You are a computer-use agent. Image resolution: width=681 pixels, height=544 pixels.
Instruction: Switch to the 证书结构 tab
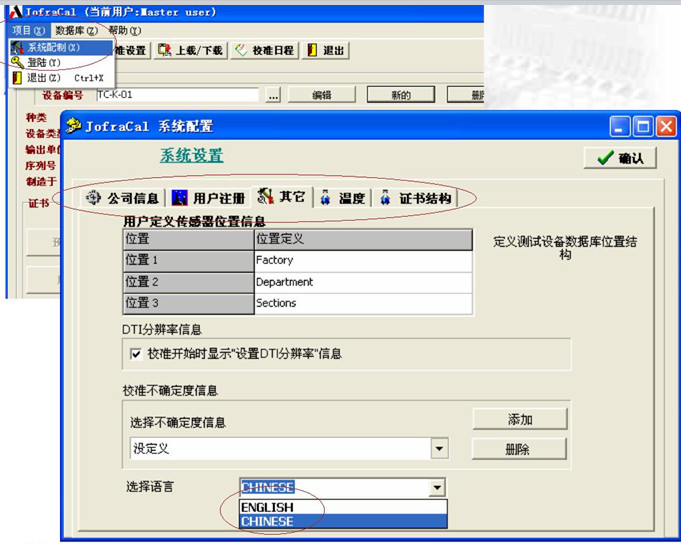(415, 198)
